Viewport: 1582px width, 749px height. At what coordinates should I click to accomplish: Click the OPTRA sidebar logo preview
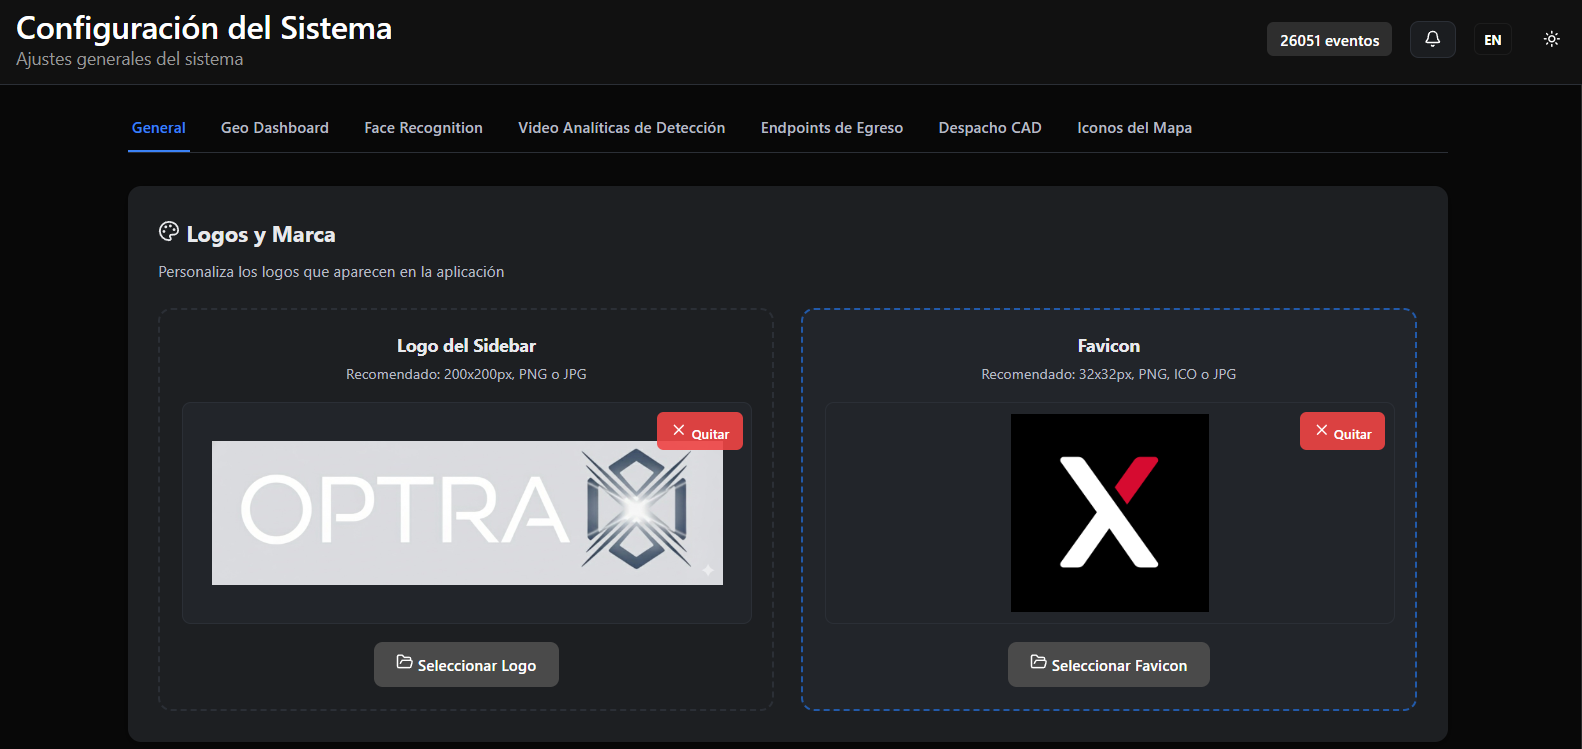(467, 513)
